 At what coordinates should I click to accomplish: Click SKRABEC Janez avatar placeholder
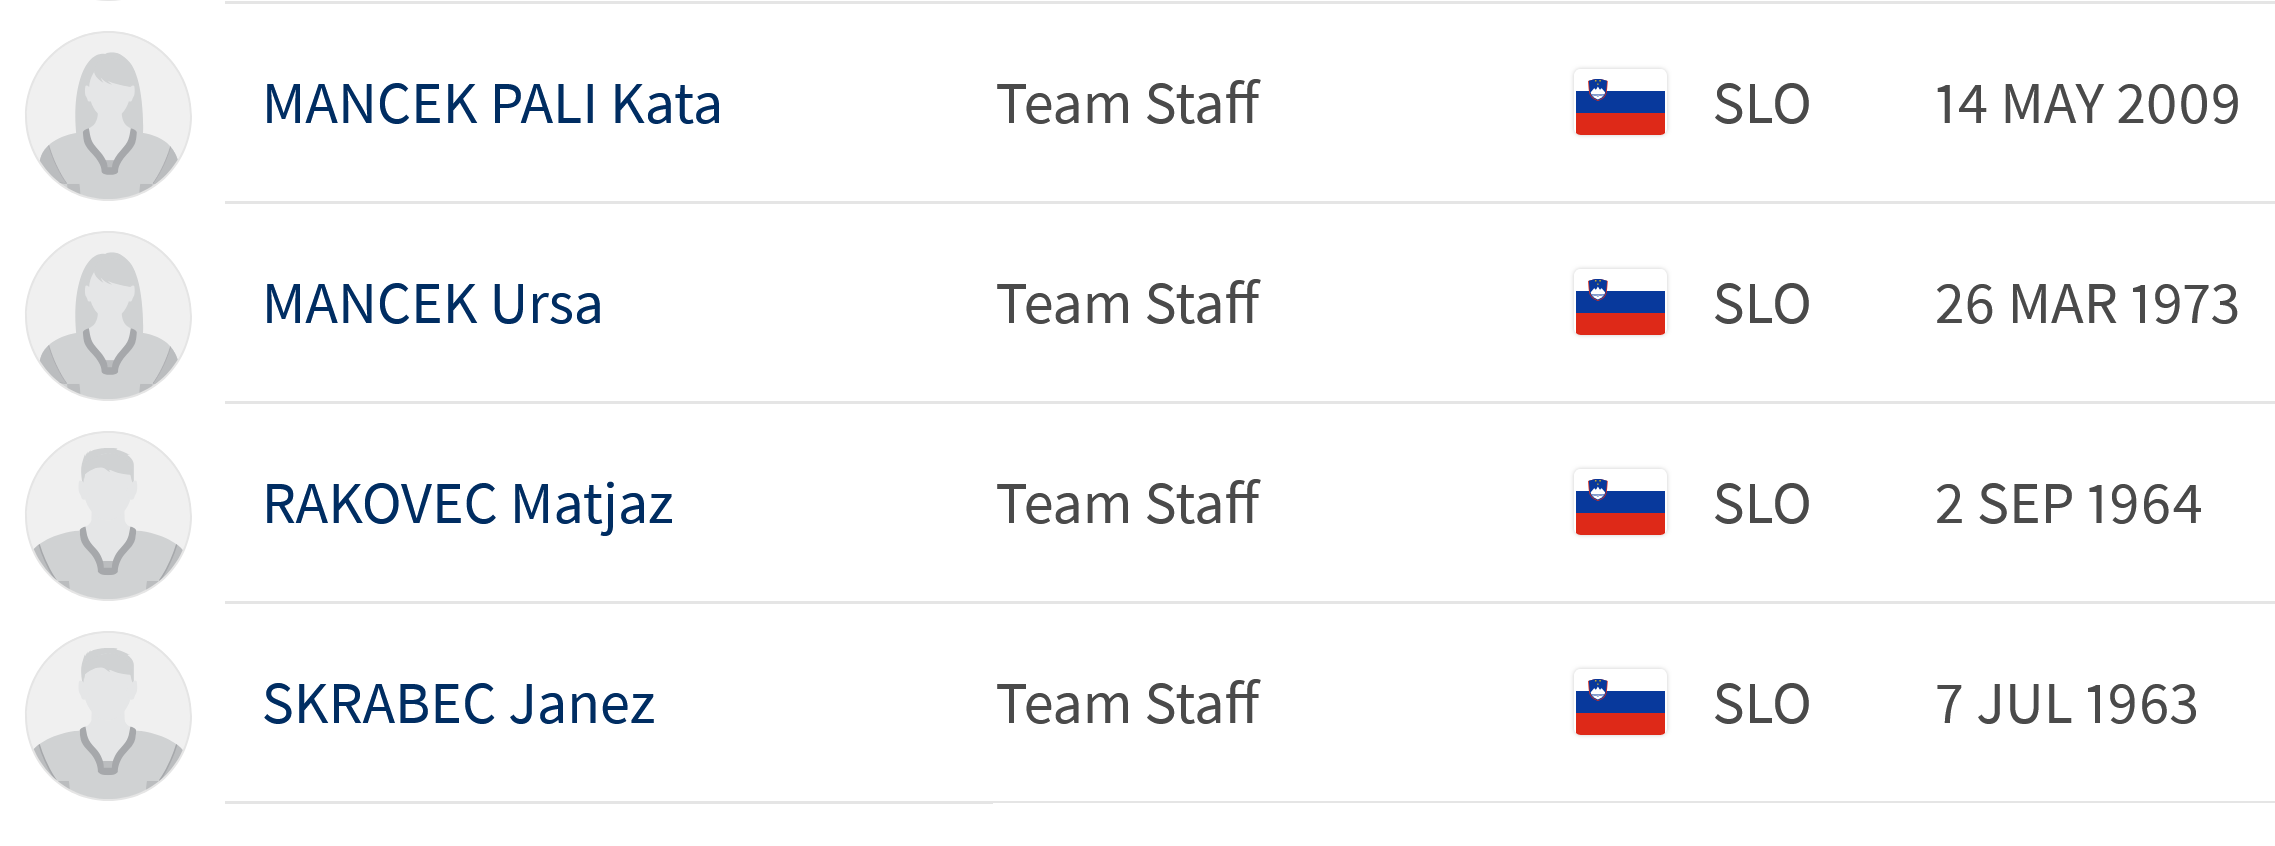(x=108, y=716)
